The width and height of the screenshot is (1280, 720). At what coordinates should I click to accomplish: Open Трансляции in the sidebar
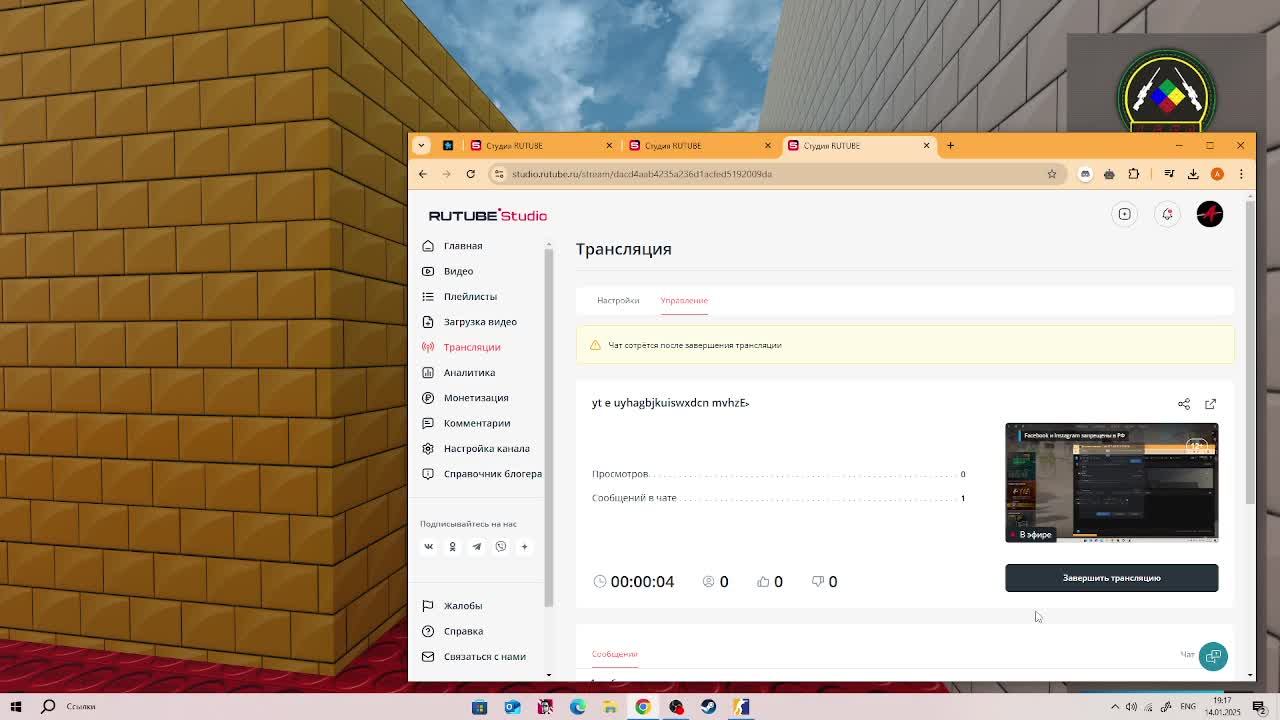coord(472,347)
